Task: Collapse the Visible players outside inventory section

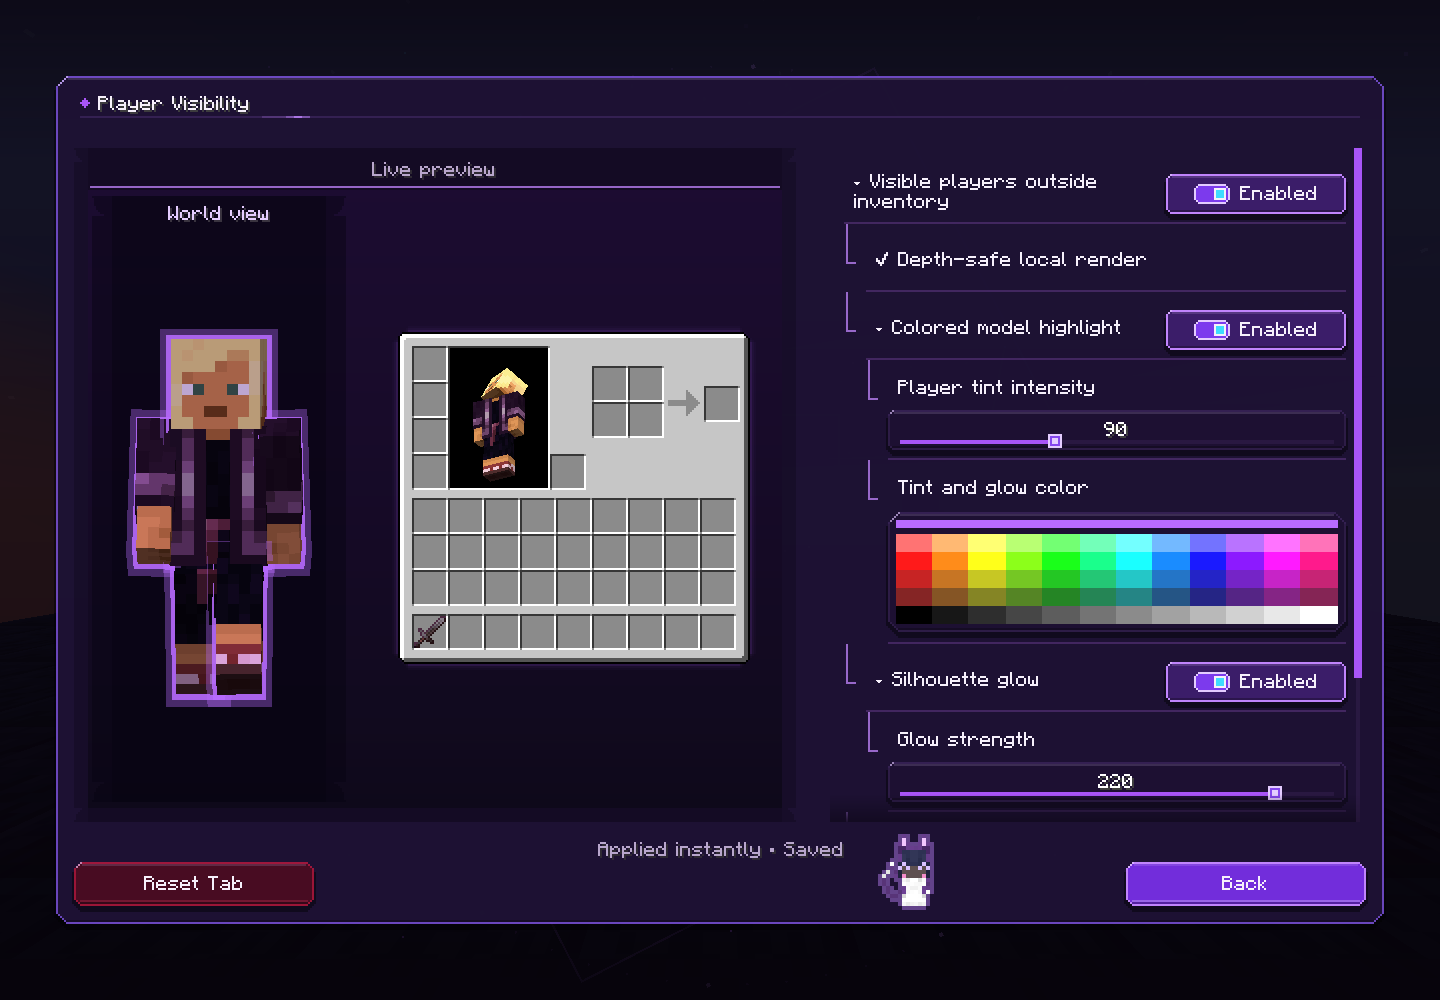Action: (x=857, y=183)
